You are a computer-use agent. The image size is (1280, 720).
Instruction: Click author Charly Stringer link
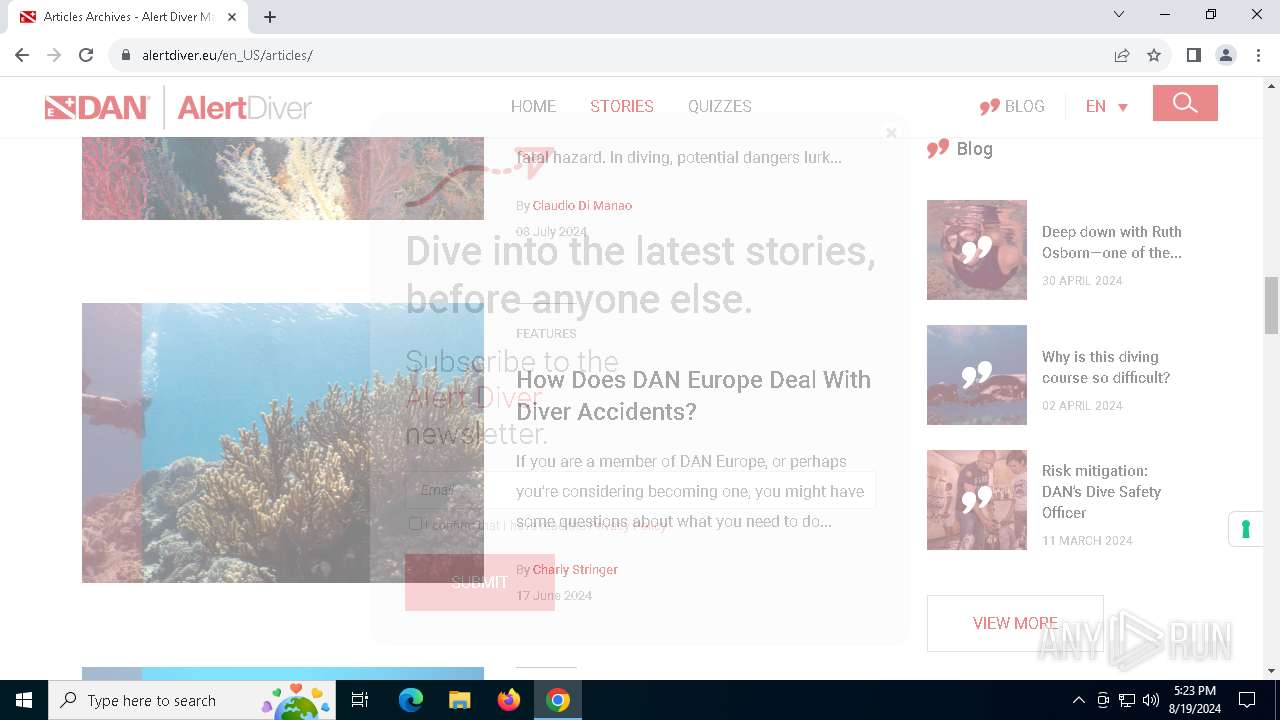(x=575, y=569)
